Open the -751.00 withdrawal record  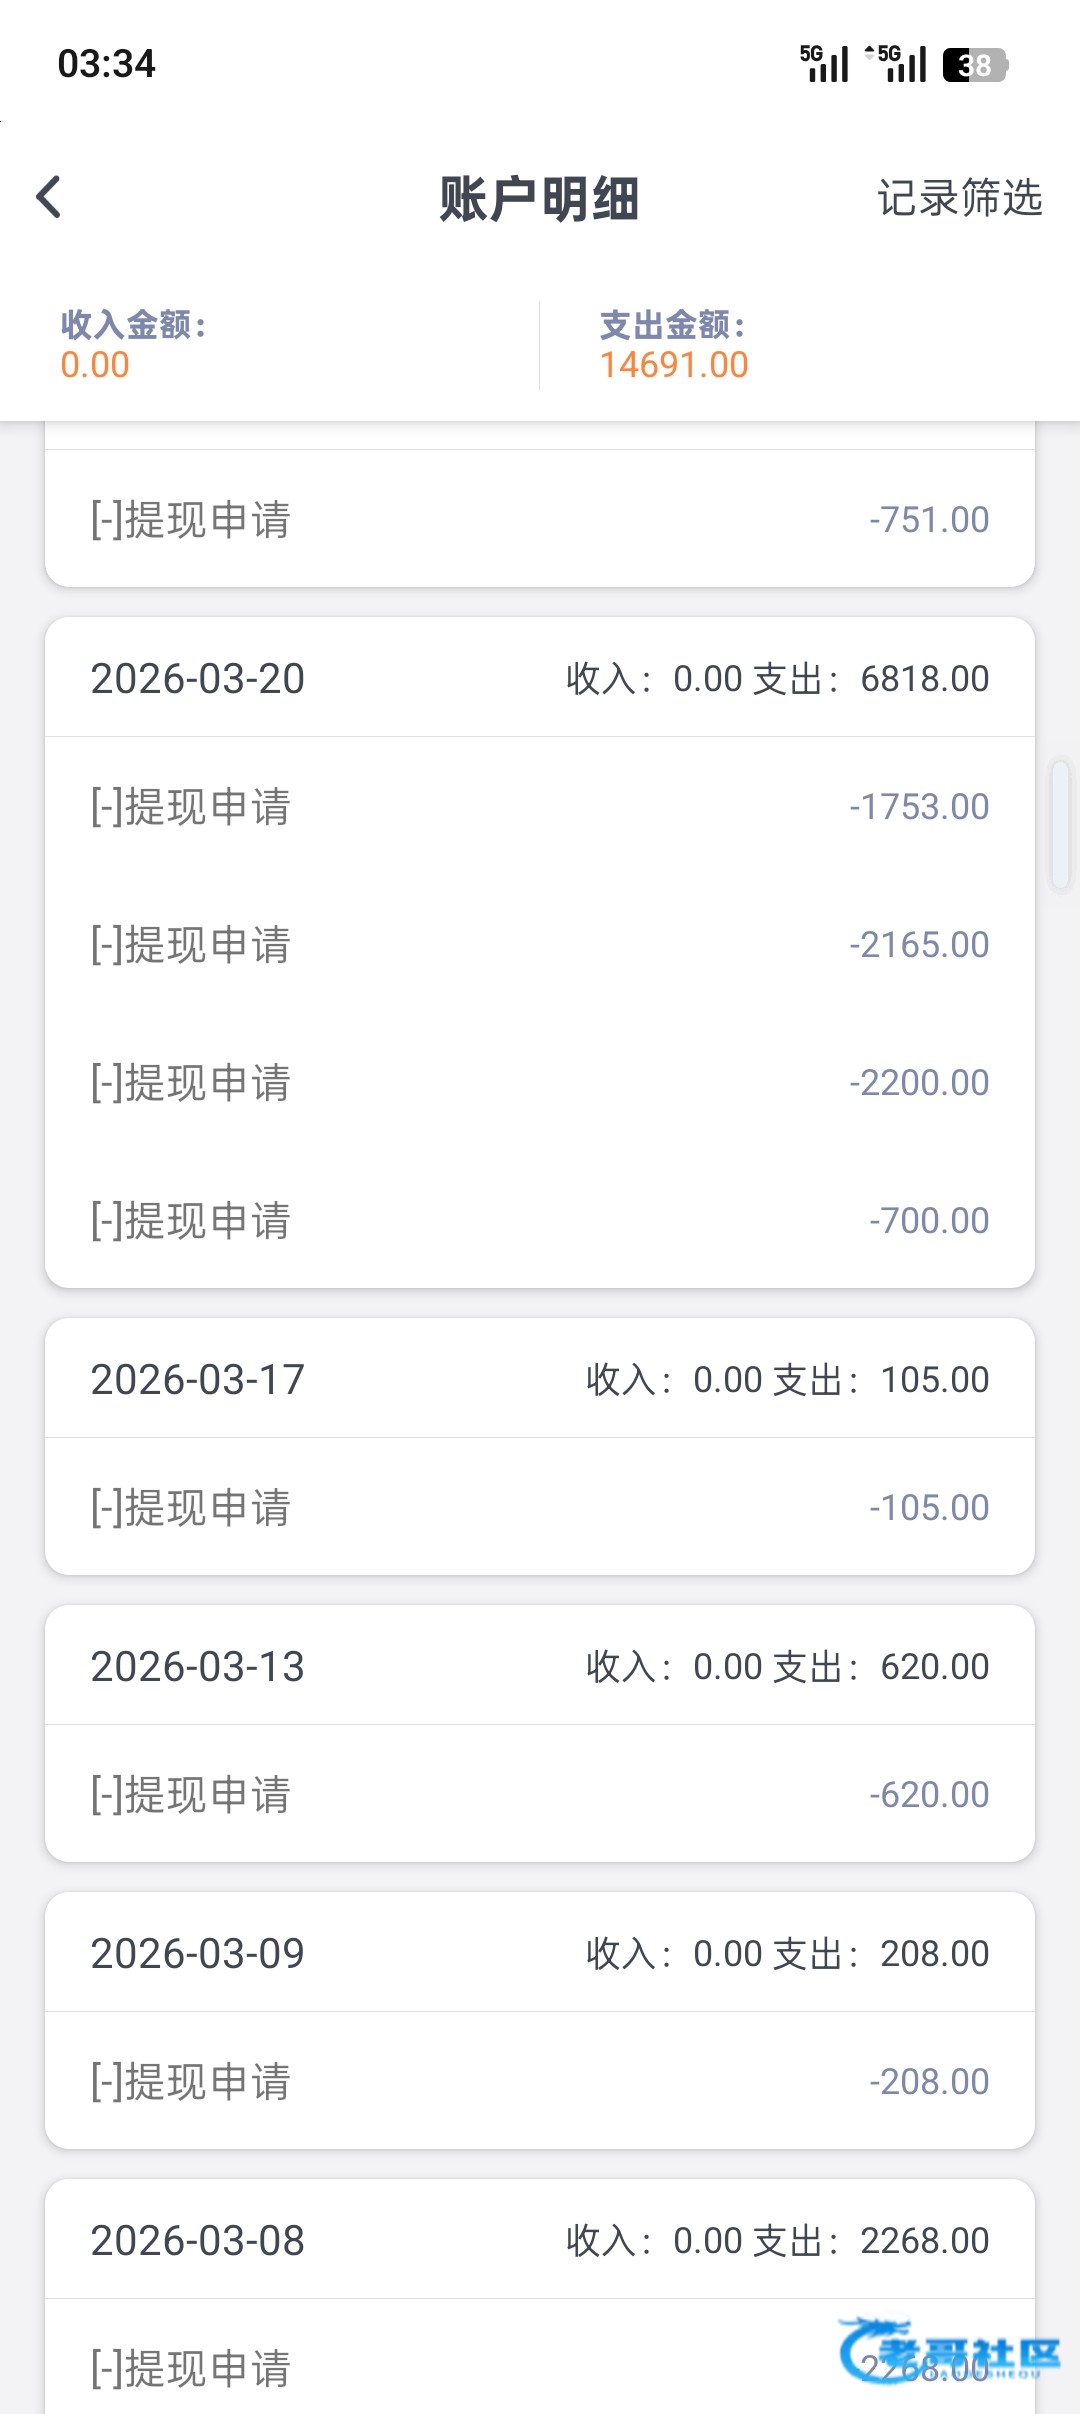point(540,519)
